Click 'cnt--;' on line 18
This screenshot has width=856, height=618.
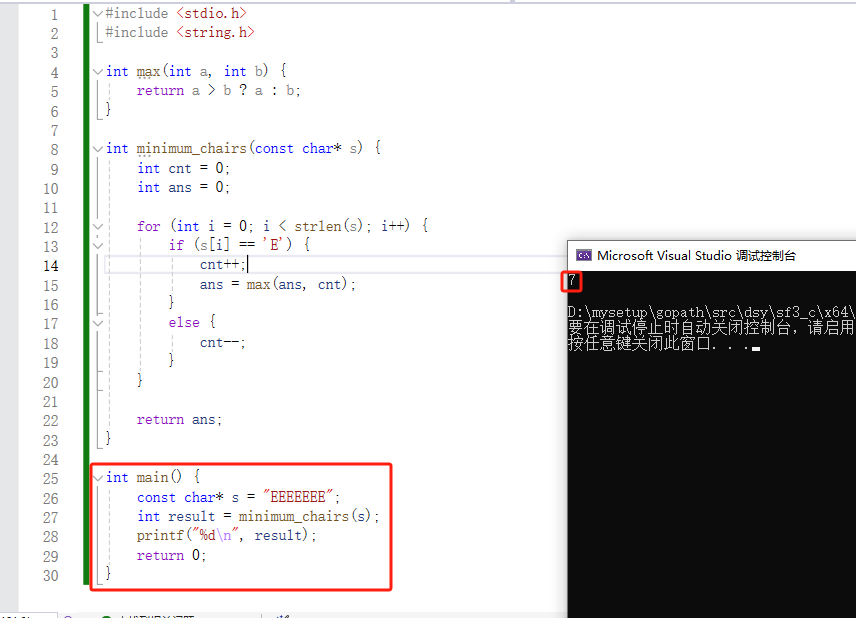click(x=223, y=343)
